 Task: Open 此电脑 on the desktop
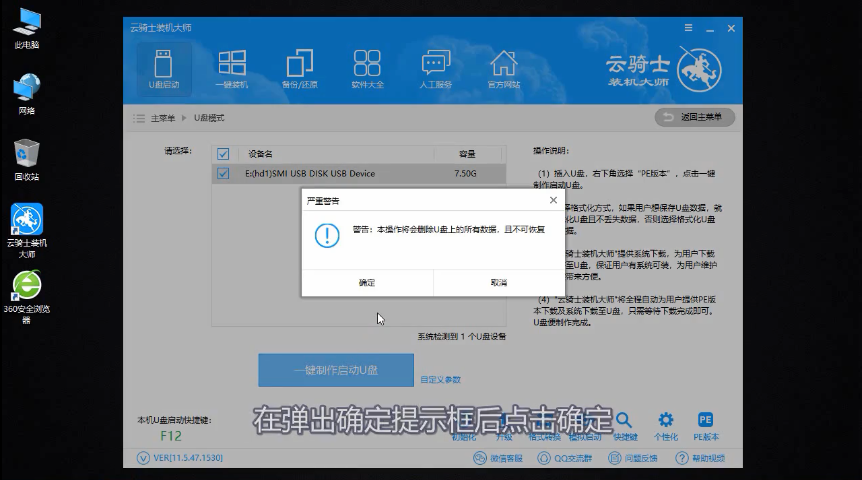click(x=26, y=29)
